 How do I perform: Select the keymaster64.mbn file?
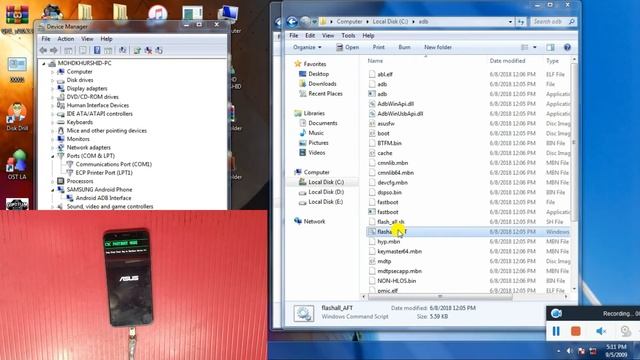(399, 251)
